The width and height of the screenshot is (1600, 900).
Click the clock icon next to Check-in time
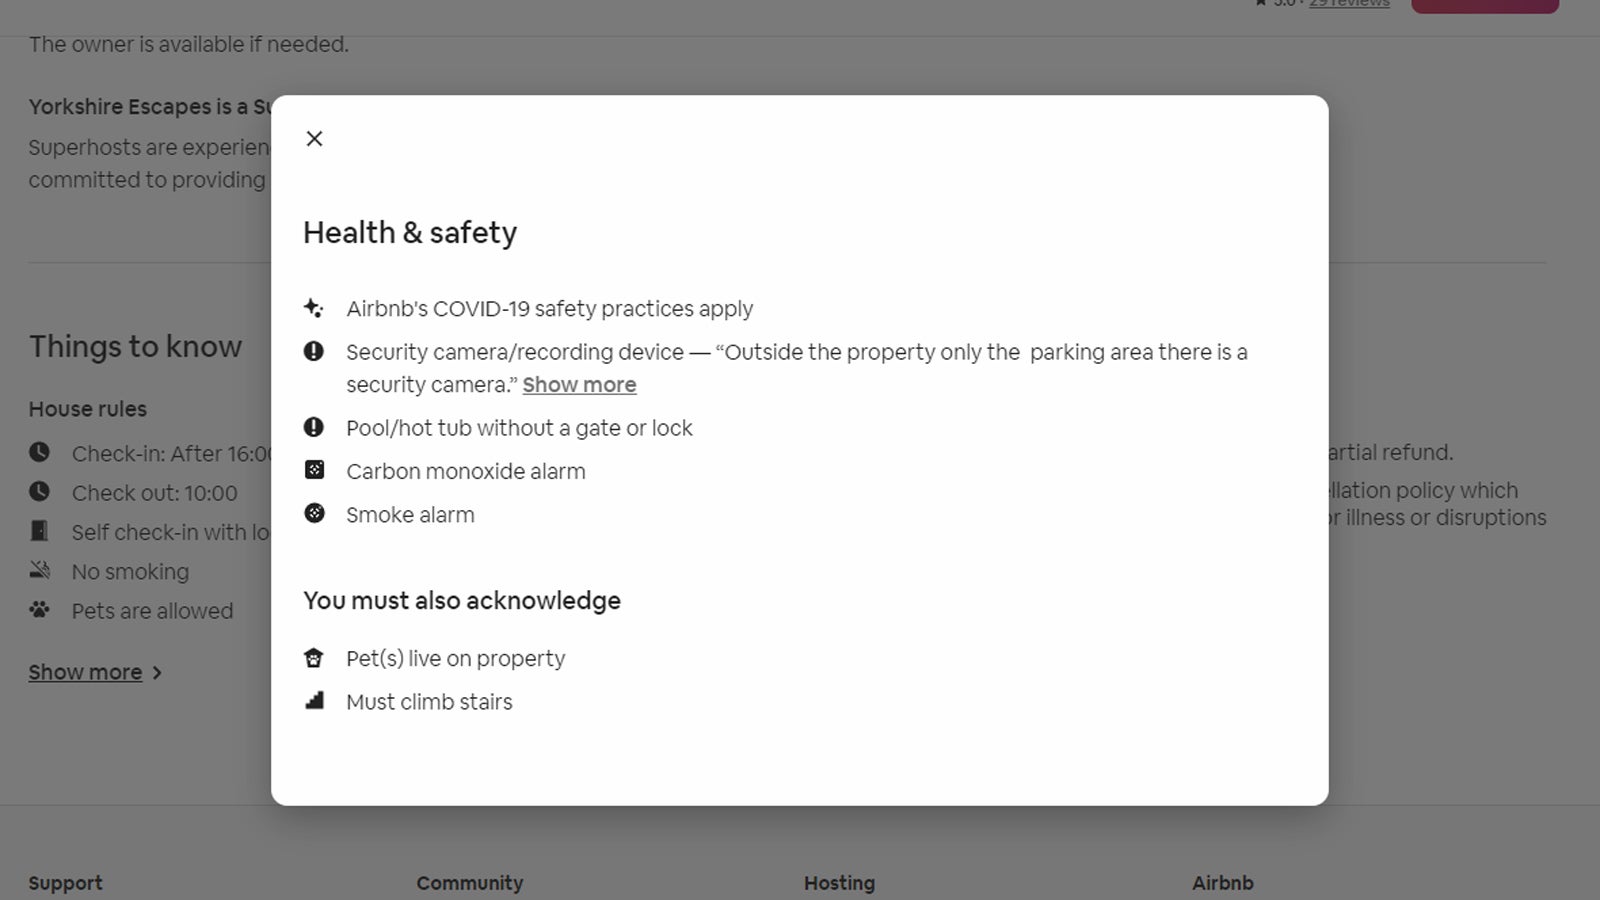point(39,452)
